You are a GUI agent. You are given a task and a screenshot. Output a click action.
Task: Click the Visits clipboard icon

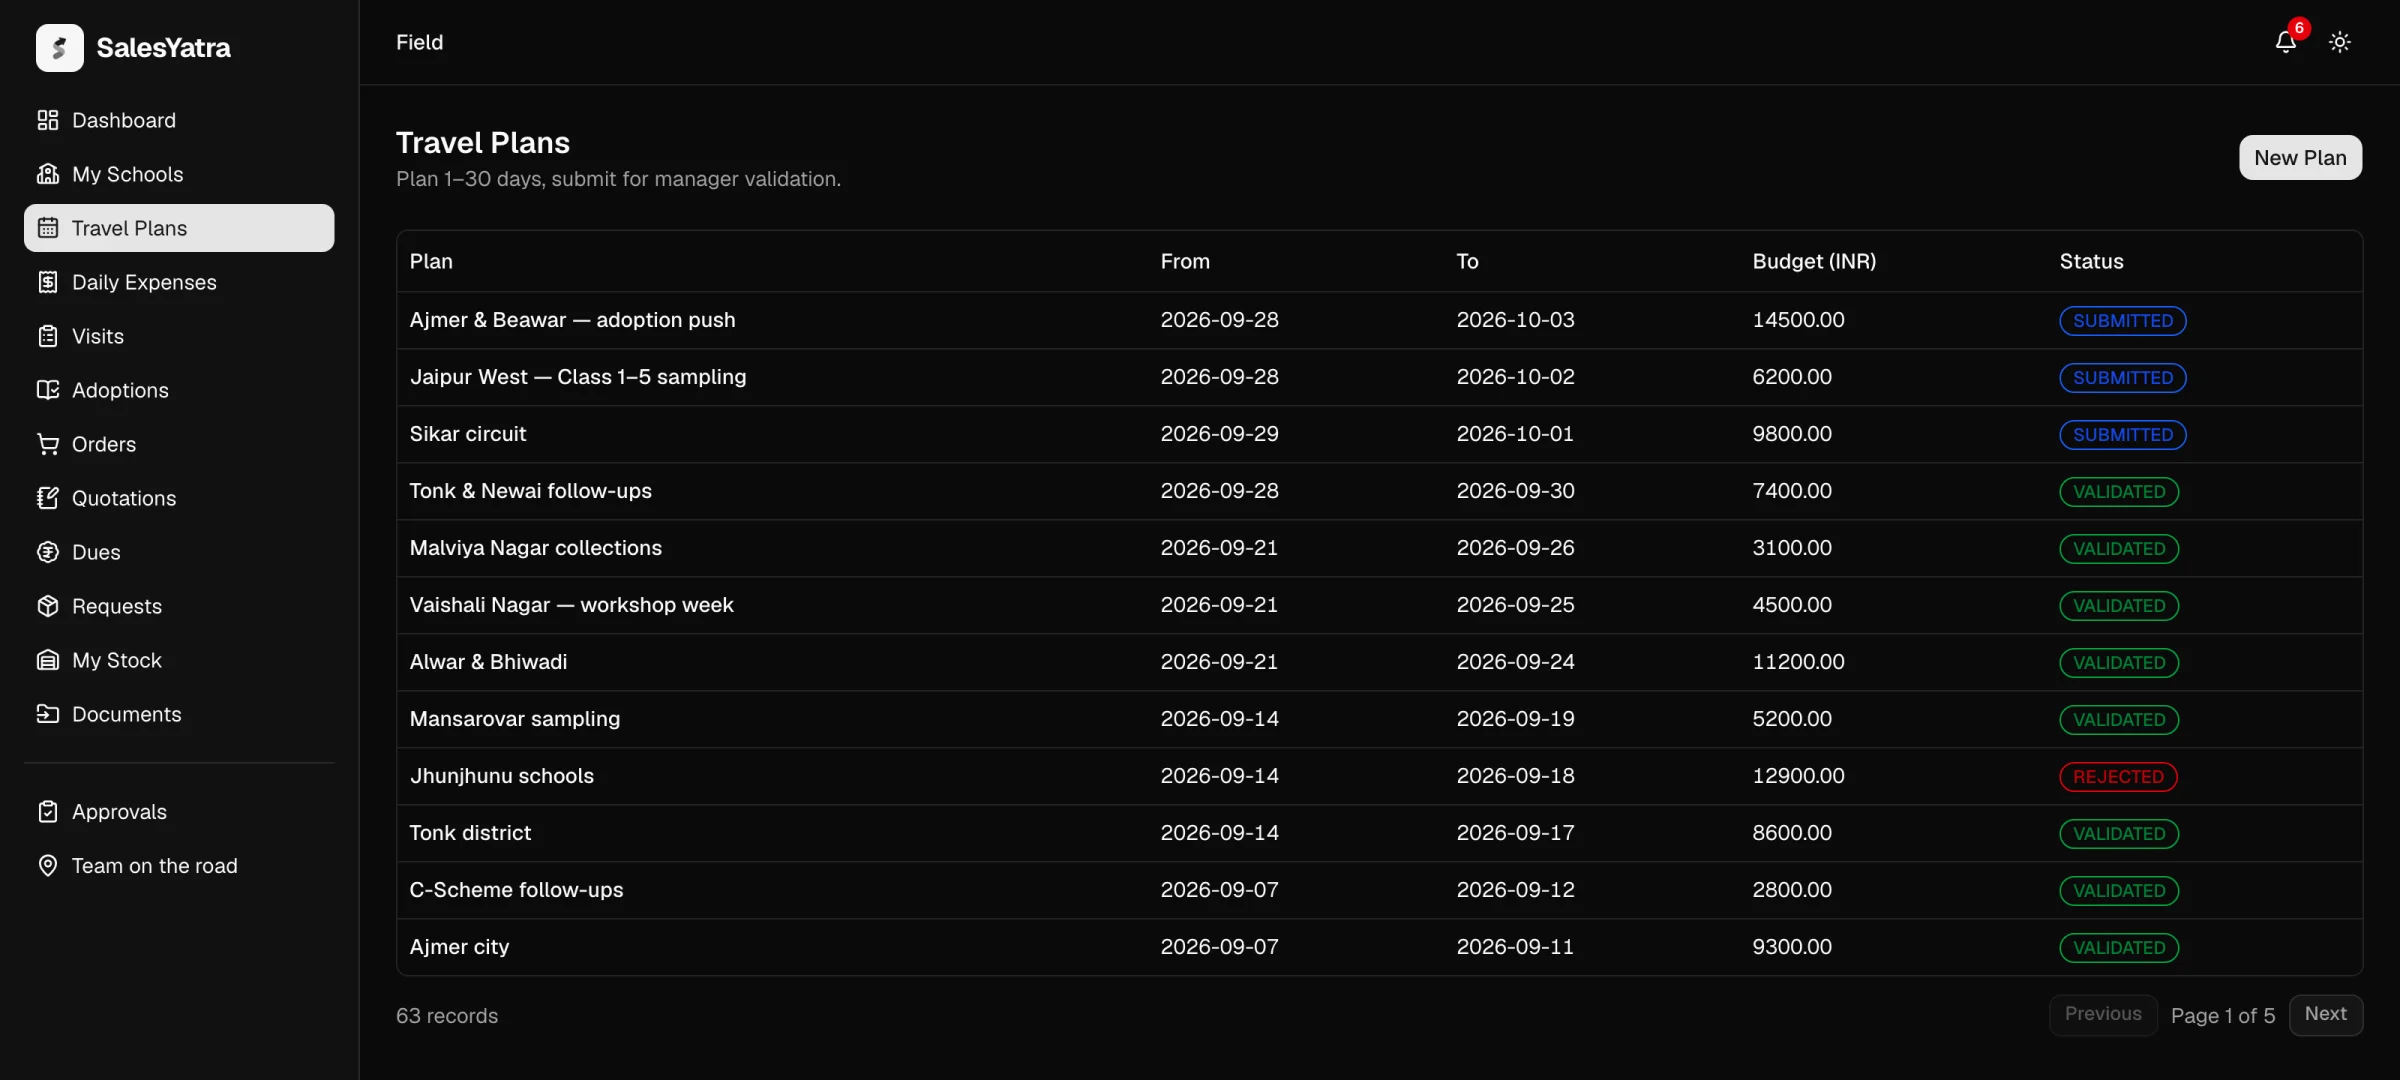pos(48,336)
